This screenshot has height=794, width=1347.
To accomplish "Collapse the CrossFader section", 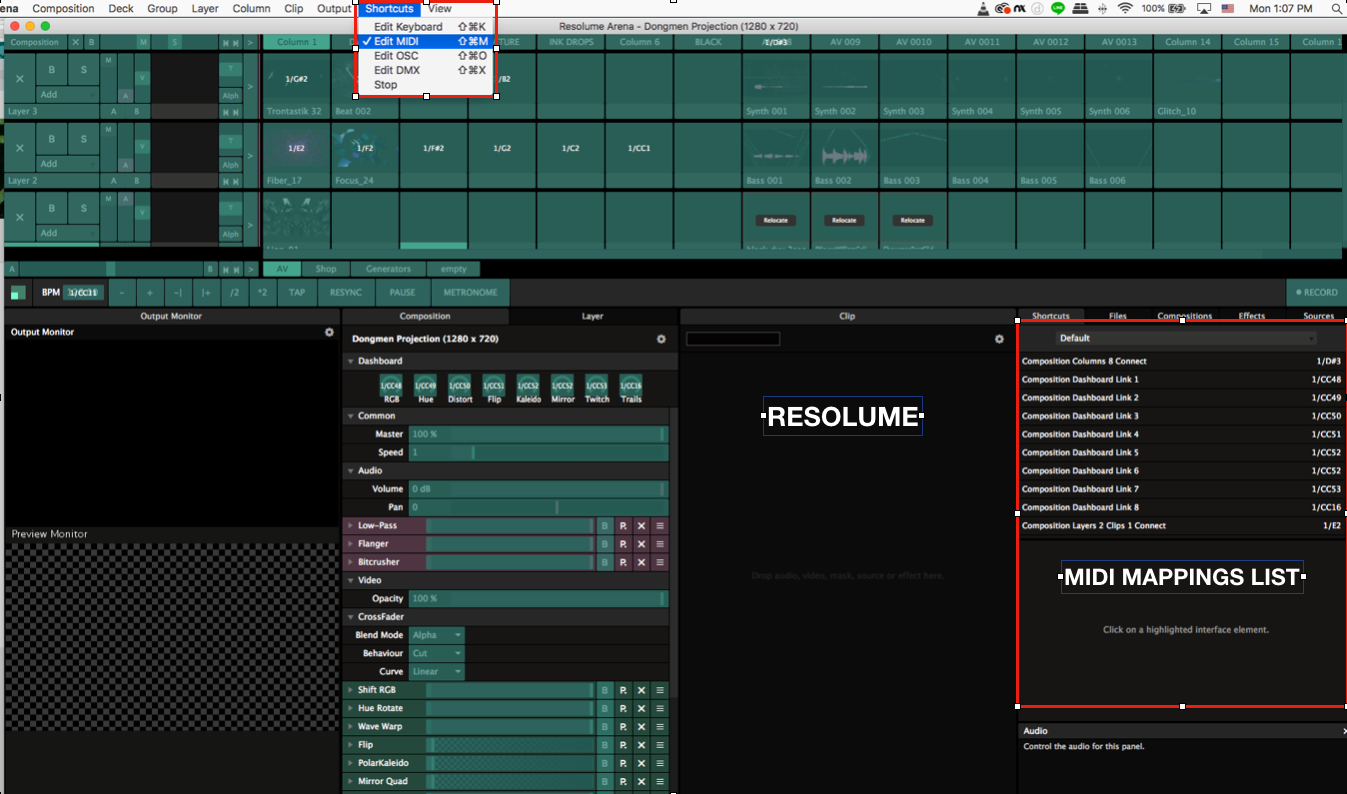I will click(351, 617).
